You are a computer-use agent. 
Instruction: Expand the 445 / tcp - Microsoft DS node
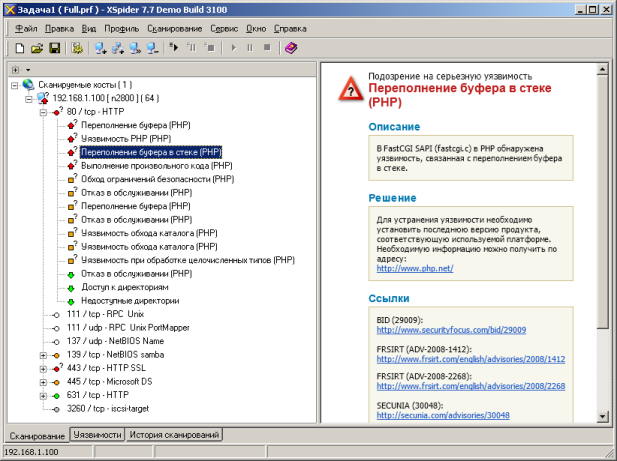[x=43, y=382]
